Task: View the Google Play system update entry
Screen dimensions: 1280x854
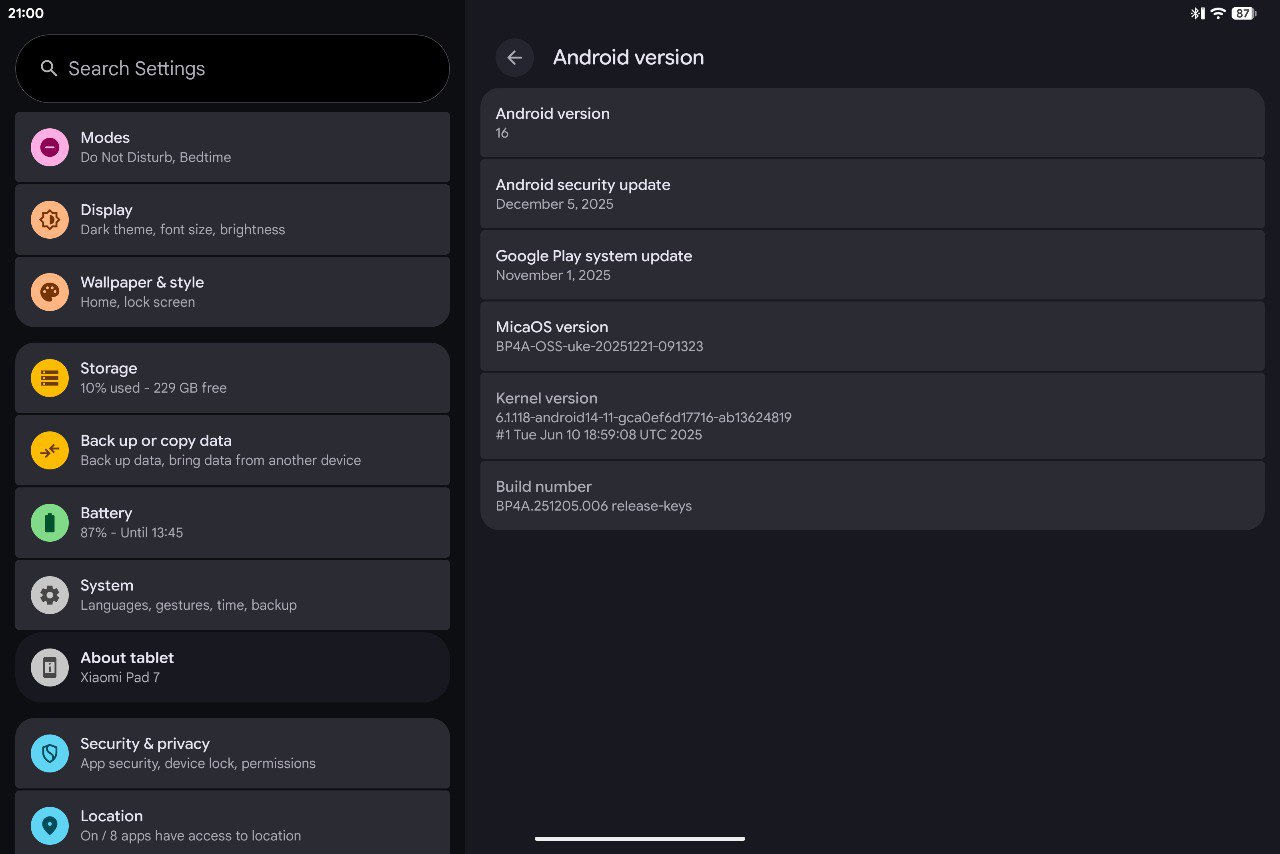Action: tap(872, 264)
